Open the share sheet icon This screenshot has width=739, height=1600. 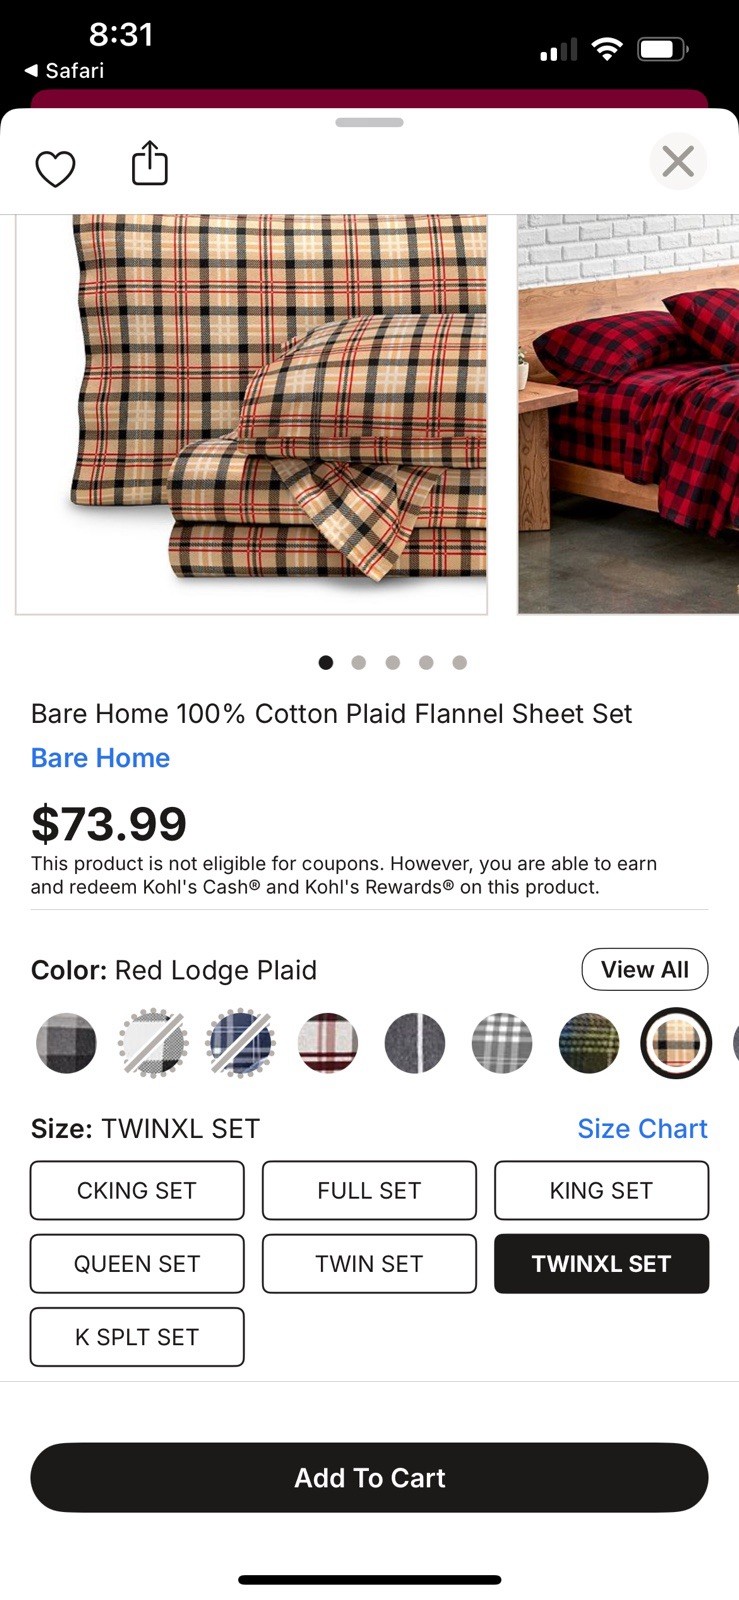pos(150,163)
